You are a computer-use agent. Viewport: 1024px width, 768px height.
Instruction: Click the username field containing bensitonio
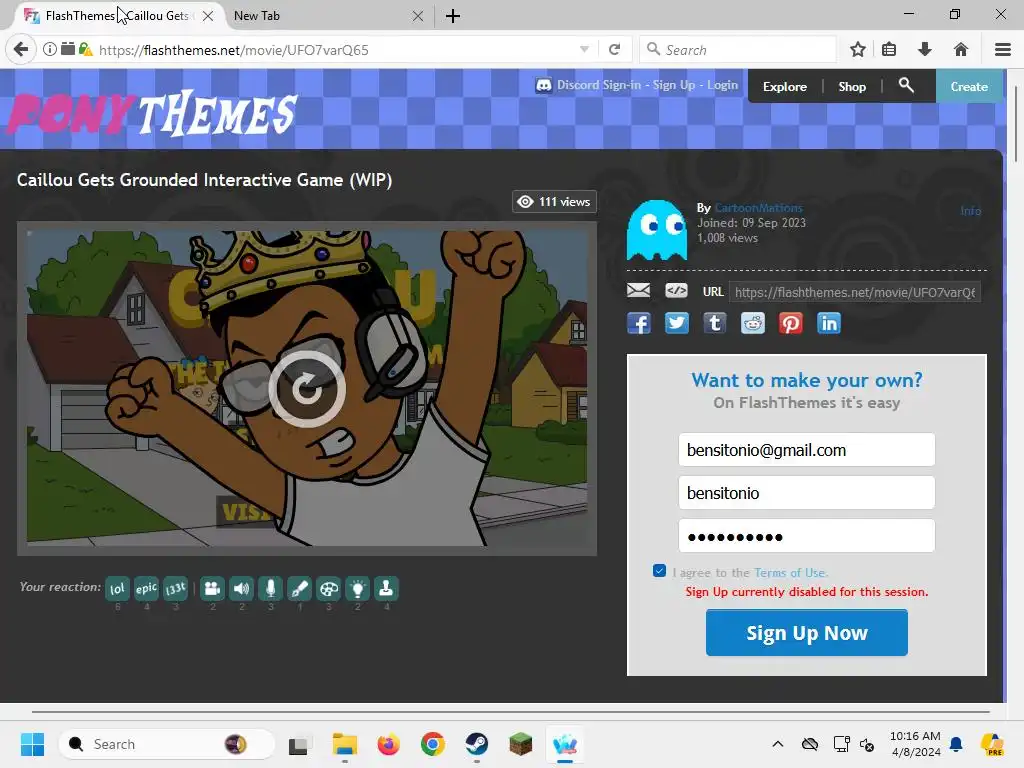pos(807,492)
